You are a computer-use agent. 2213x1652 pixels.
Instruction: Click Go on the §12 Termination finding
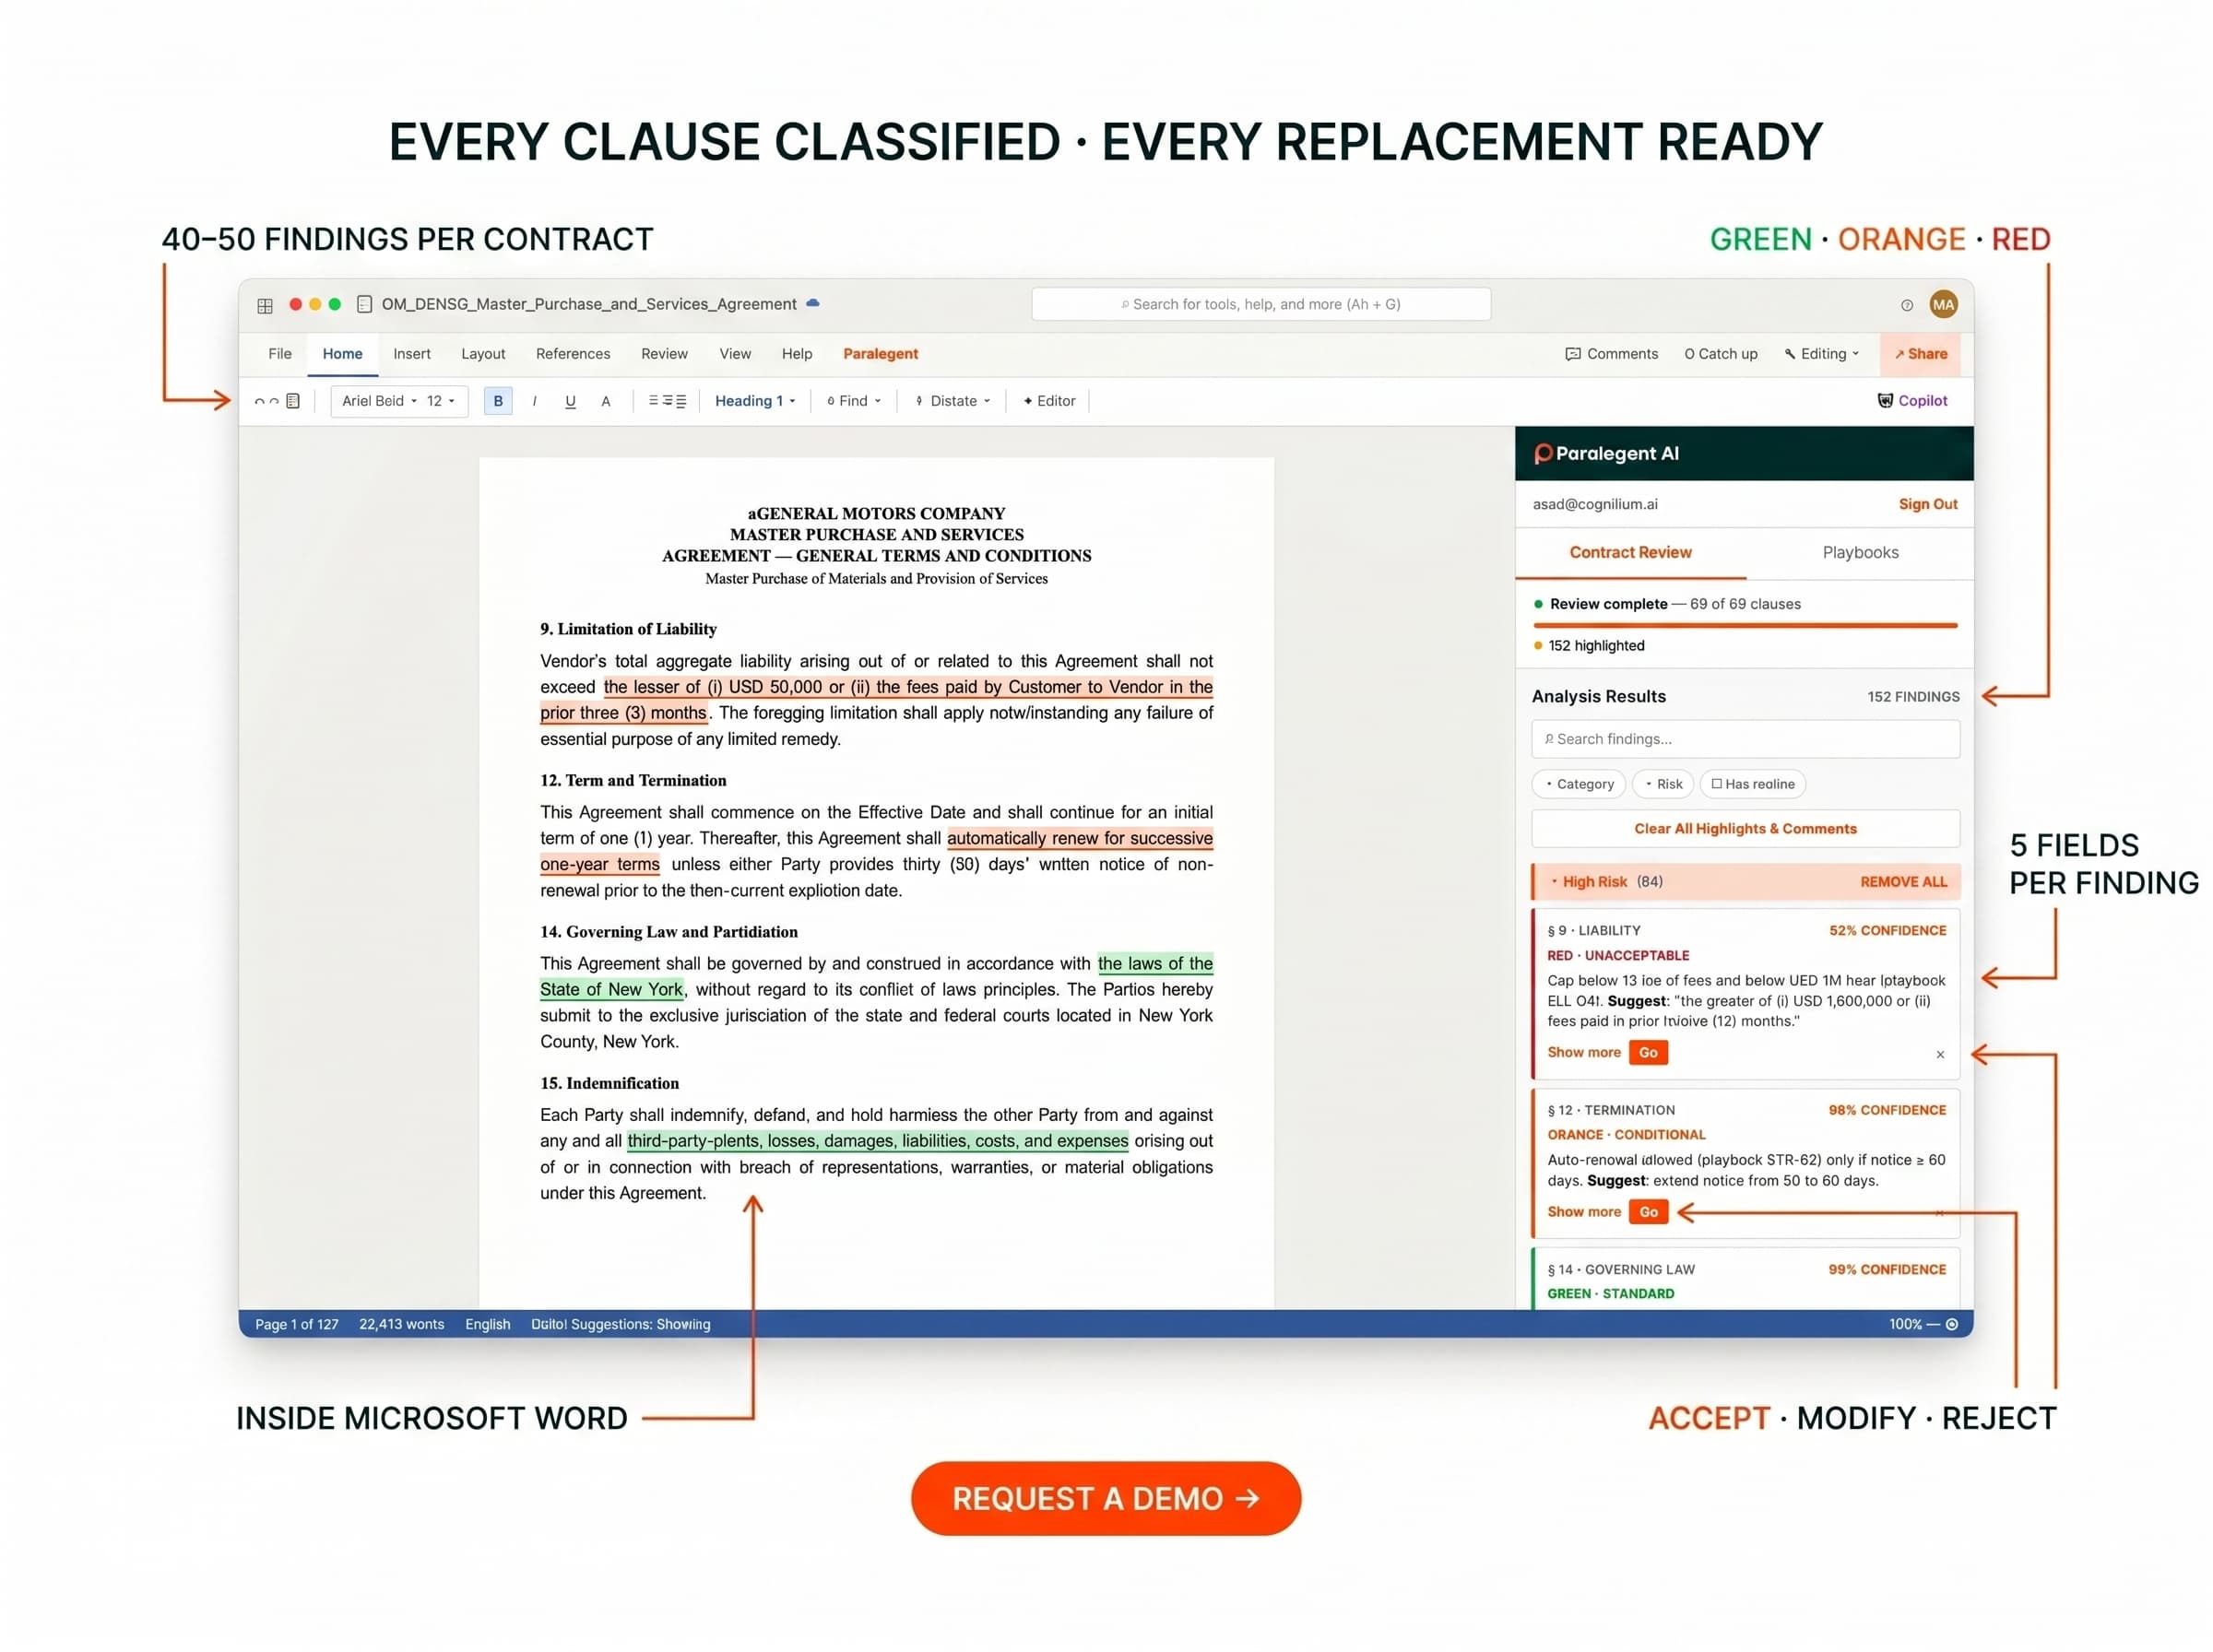(x=1648, y=1212)
